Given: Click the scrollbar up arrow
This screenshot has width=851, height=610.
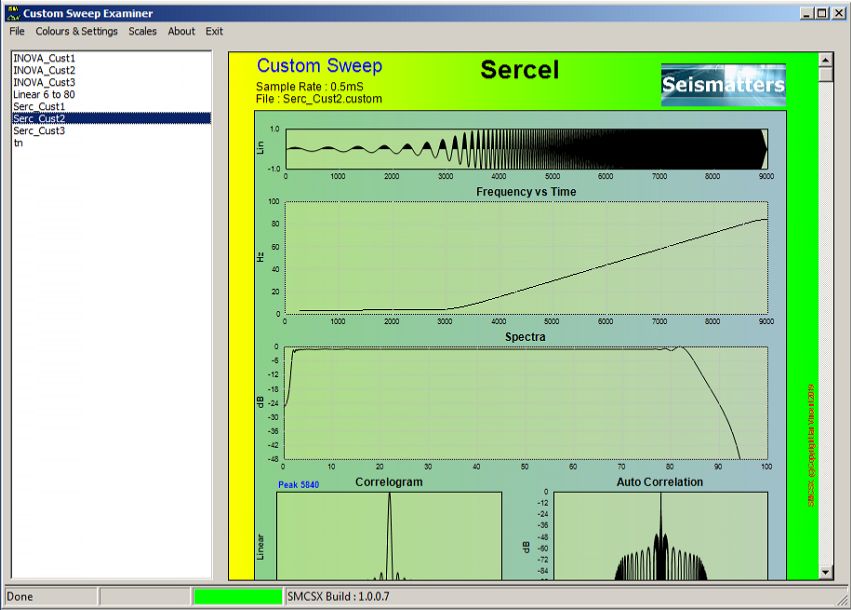Looking at the screenshot, I should click(x=825, y=60).
